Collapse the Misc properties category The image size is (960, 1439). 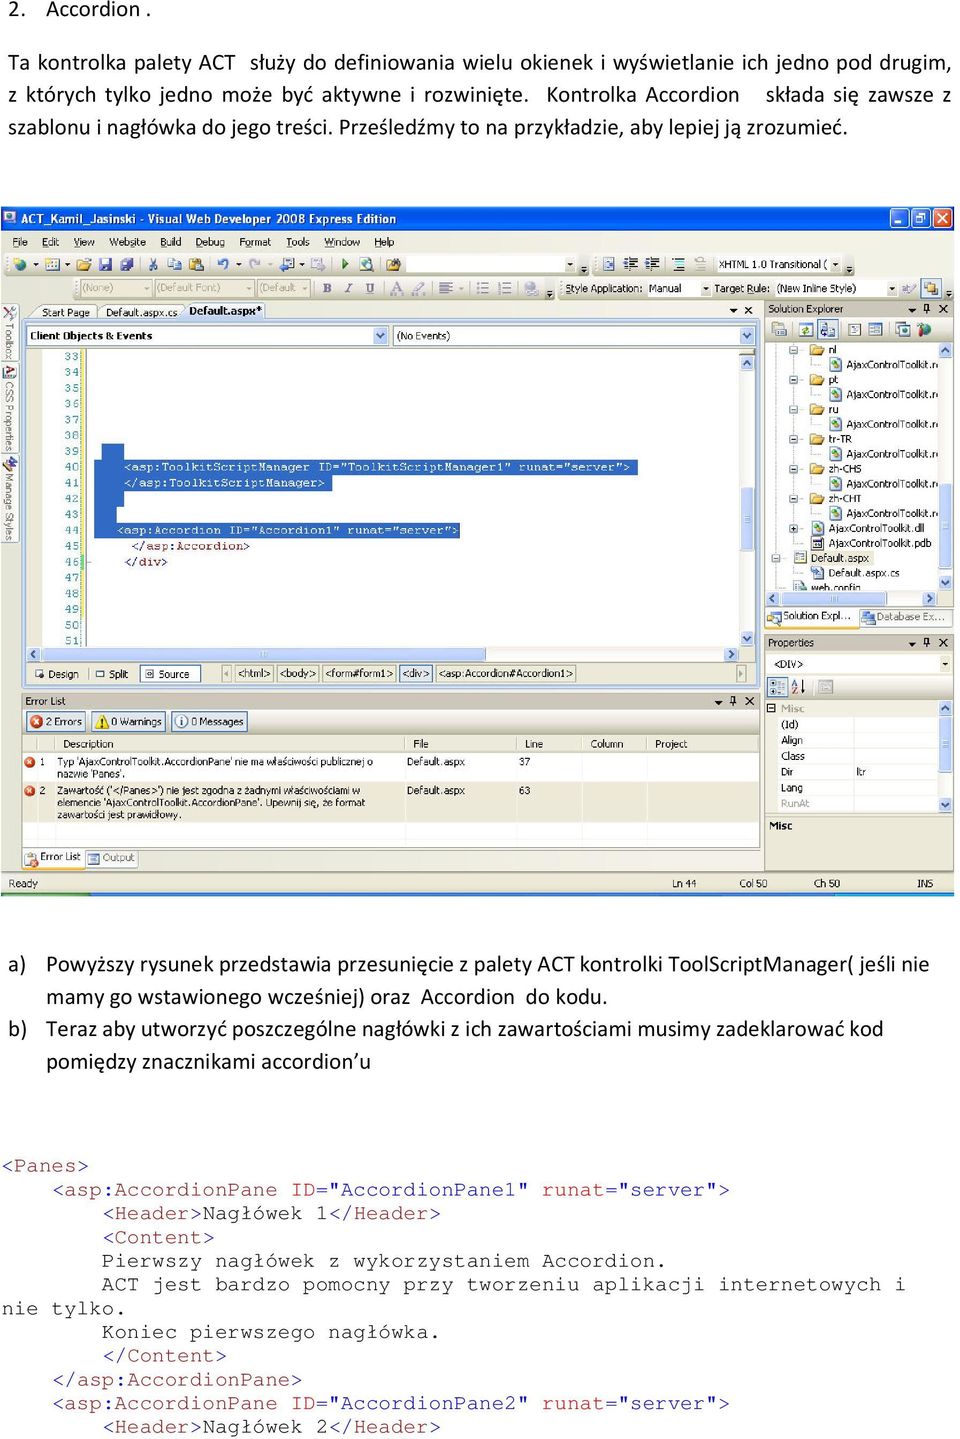[x=771, y=708]
